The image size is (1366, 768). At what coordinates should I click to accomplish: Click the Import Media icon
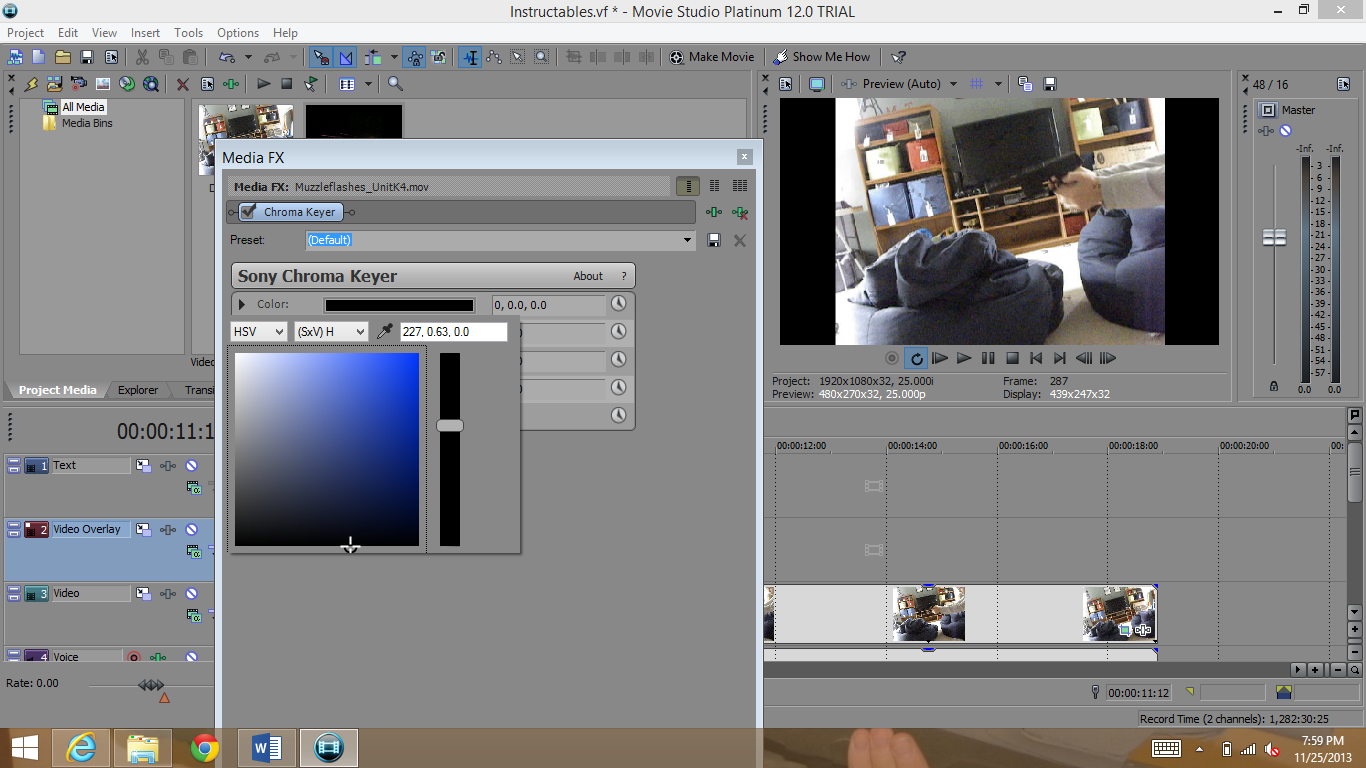click(x=54, y=84)
